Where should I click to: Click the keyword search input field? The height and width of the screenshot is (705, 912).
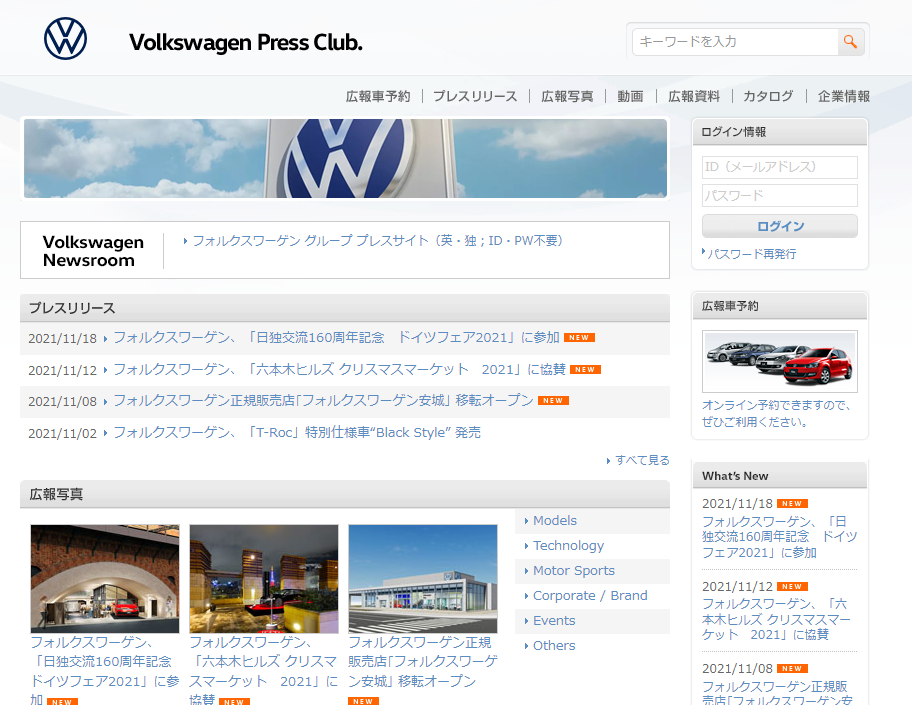pyautogui.click(x=735, y=42)
